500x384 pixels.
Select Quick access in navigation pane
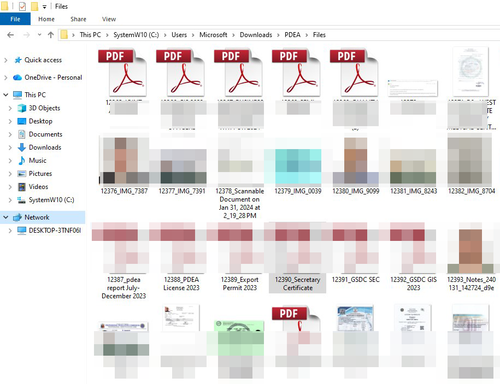[x=43, y=60]
